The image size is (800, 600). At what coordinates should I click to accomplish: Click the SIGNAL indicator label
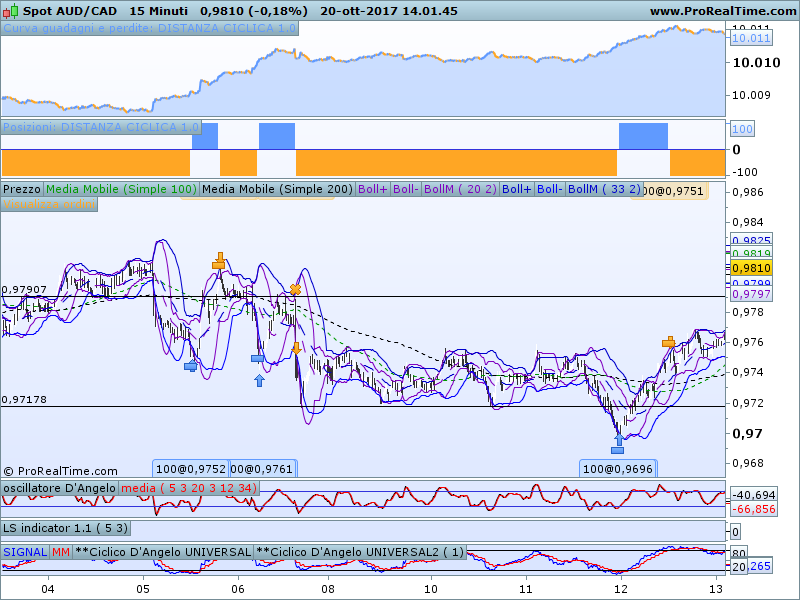pos(25,552)
